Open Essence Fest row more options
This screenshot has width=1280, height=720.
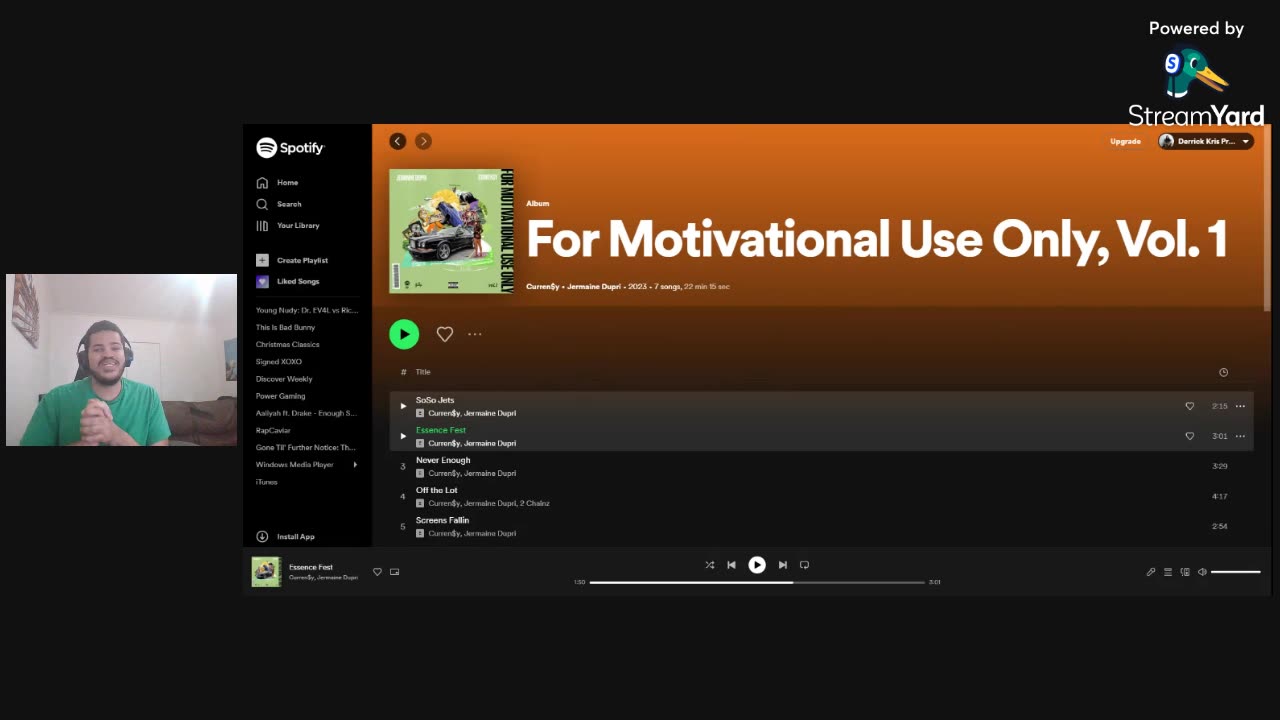1240,436
